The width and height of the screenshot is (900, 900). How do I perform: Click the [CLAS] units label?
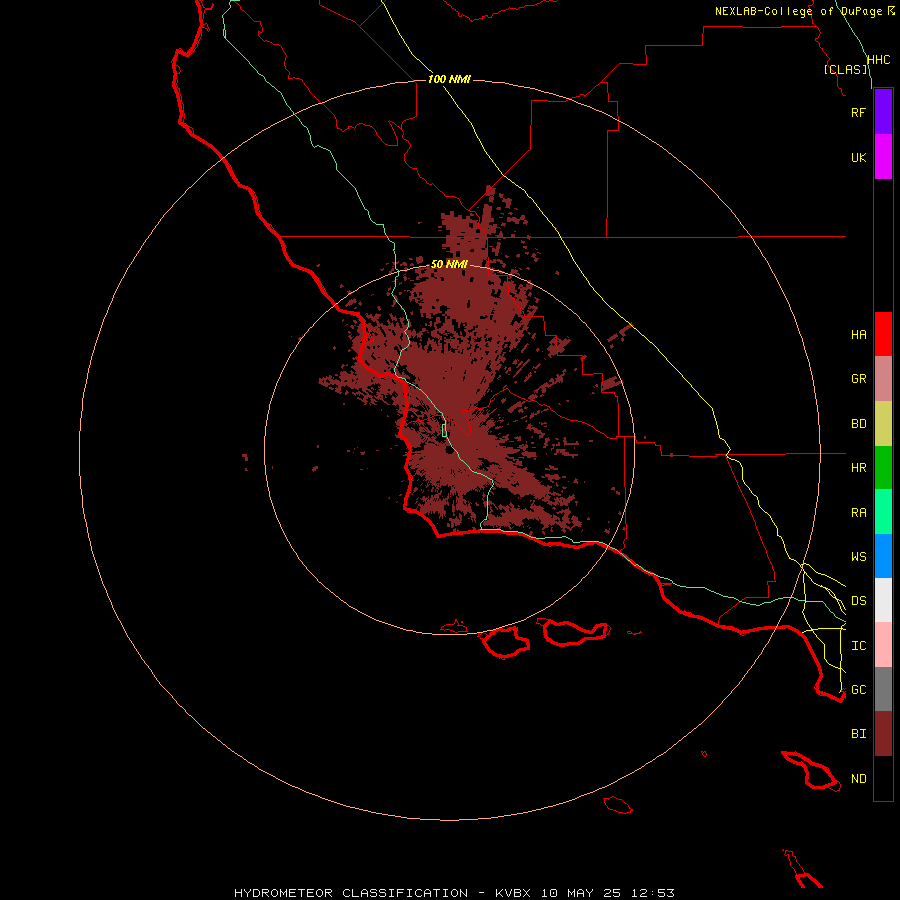click(845, 69)
